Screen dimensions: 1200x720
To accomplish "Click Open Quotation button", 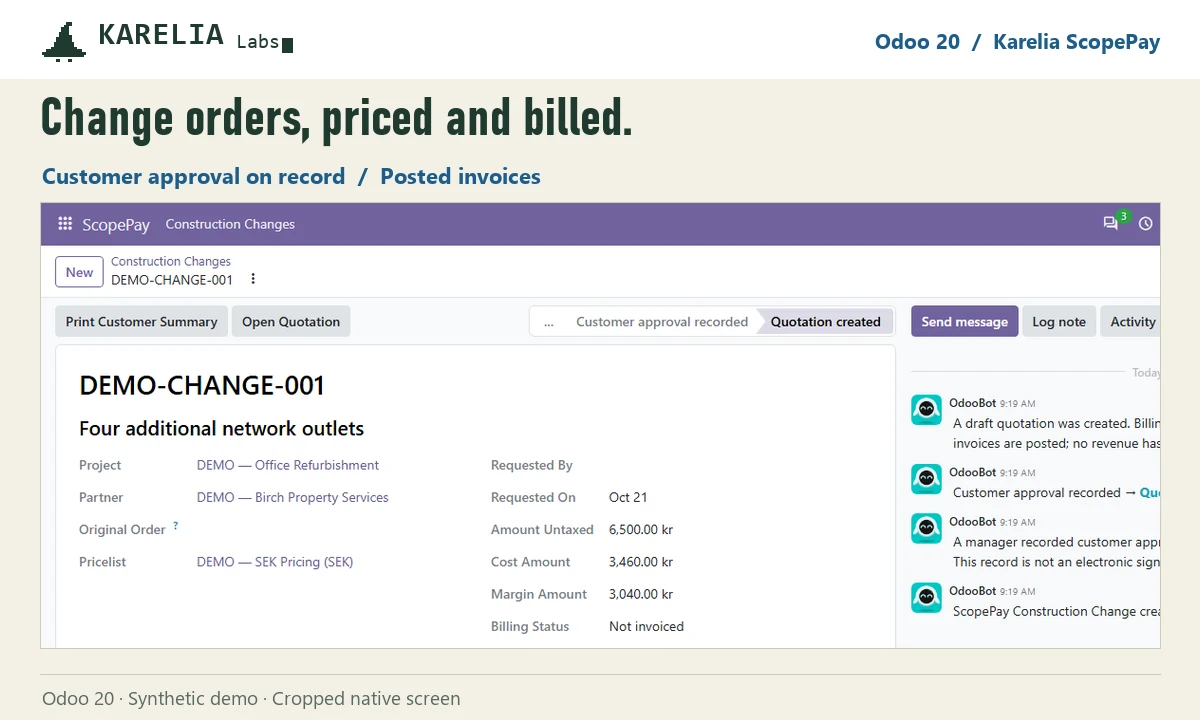I will (291, 322).
